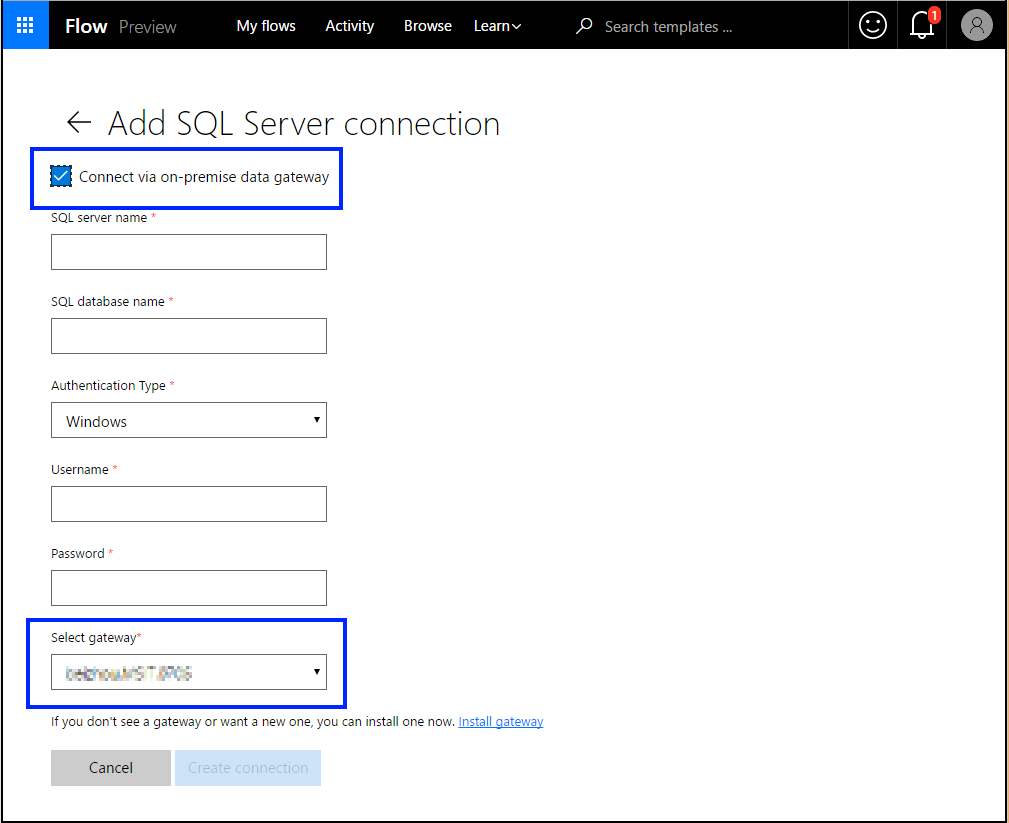The image size is (1009, 823).
Task: Click into the SQL database name field
Action: pos(189,336)
